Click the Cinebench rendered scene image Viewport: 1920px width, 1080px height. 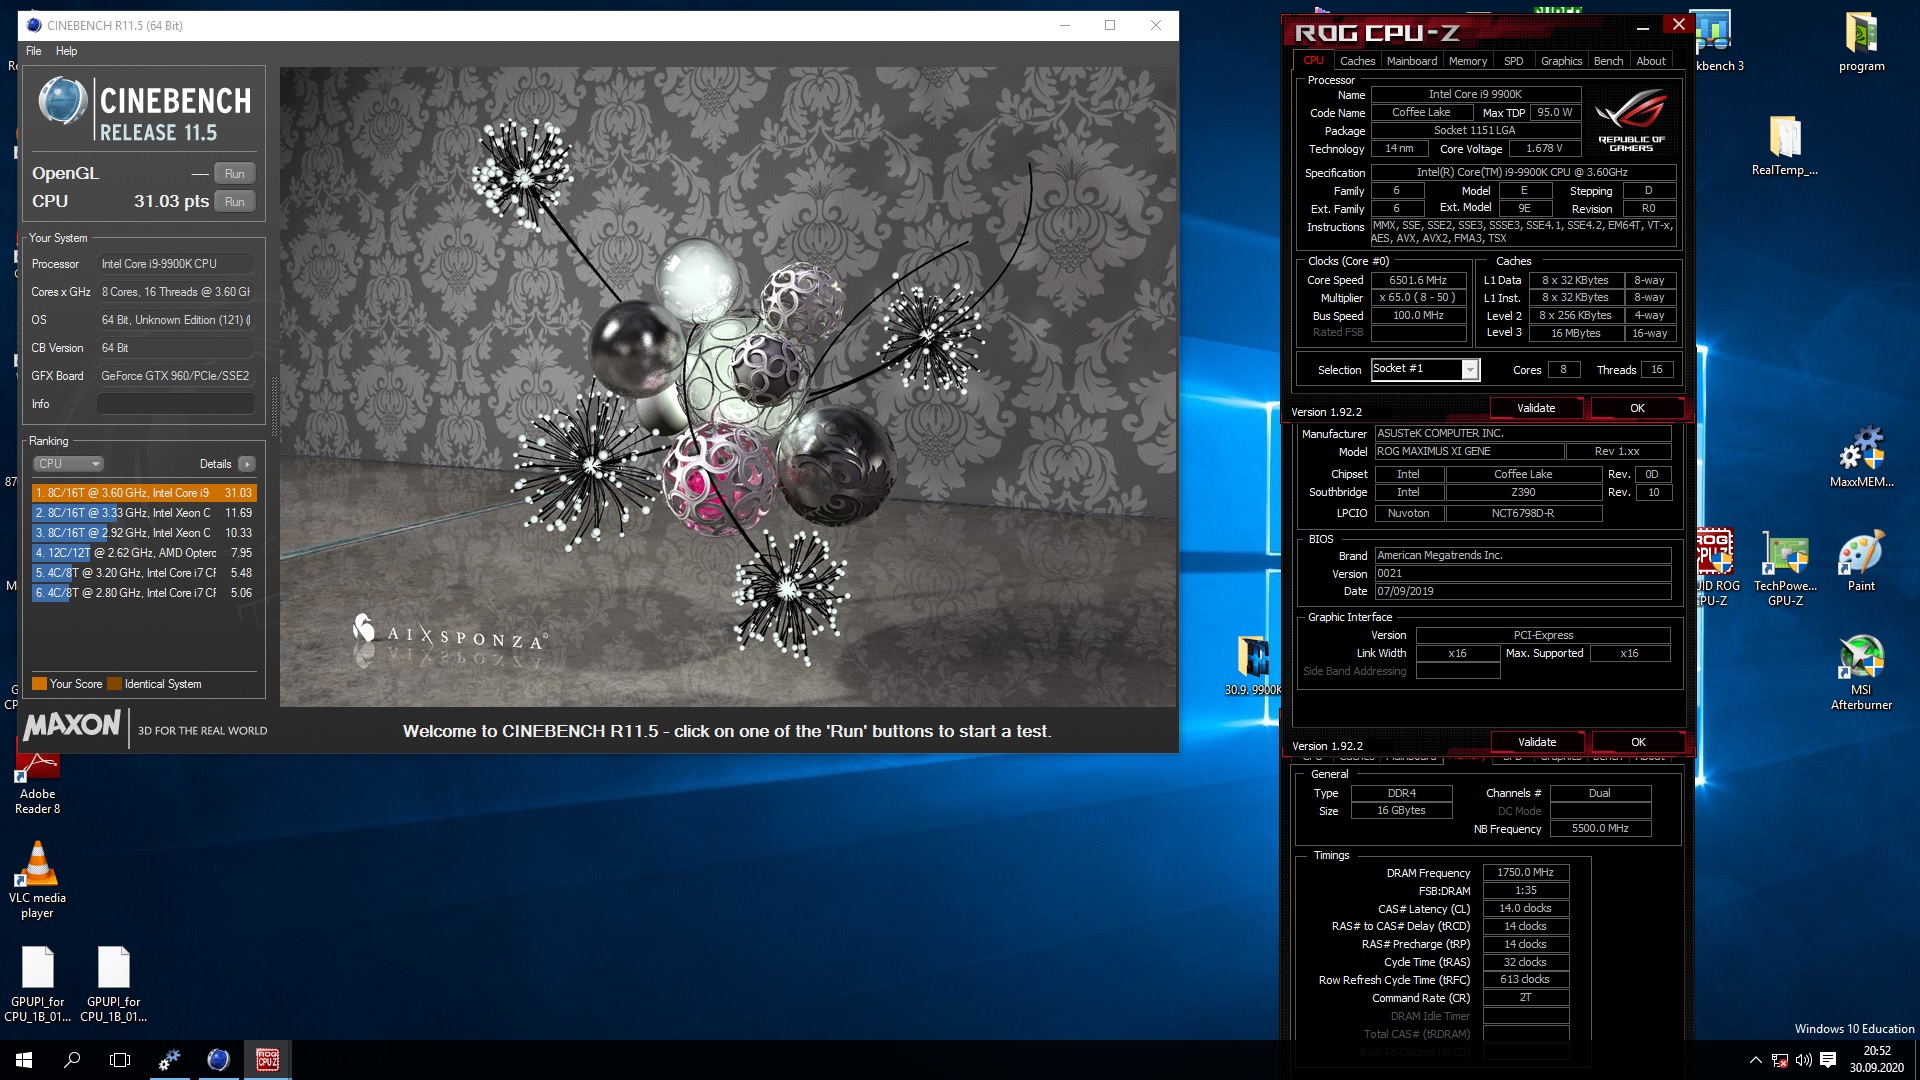point(728,387)
